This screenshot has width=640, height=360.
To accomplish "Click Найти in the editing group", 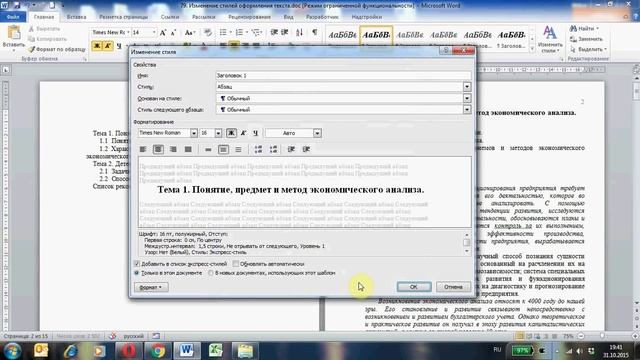I will [584, 28].
